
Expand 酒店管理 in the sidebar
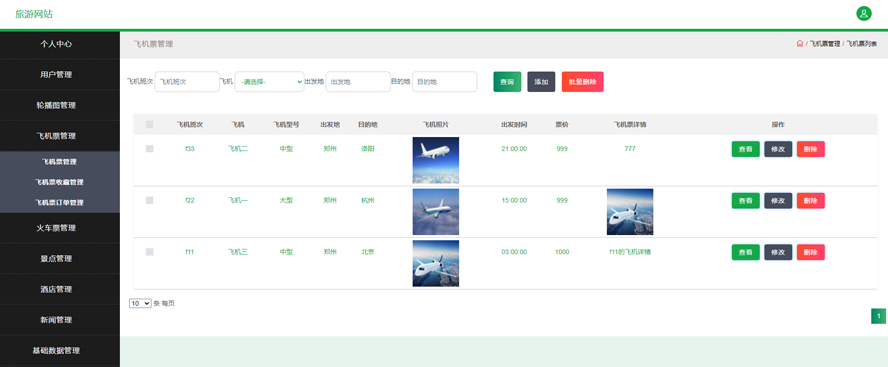tap(56, 289)
